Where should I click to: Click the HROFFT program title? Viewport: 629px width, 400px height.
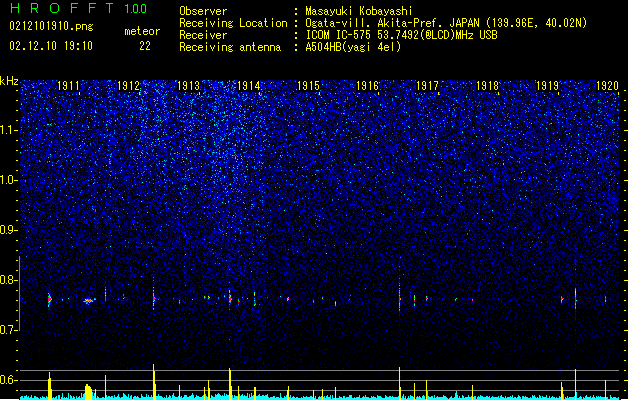tap(62, 8)
